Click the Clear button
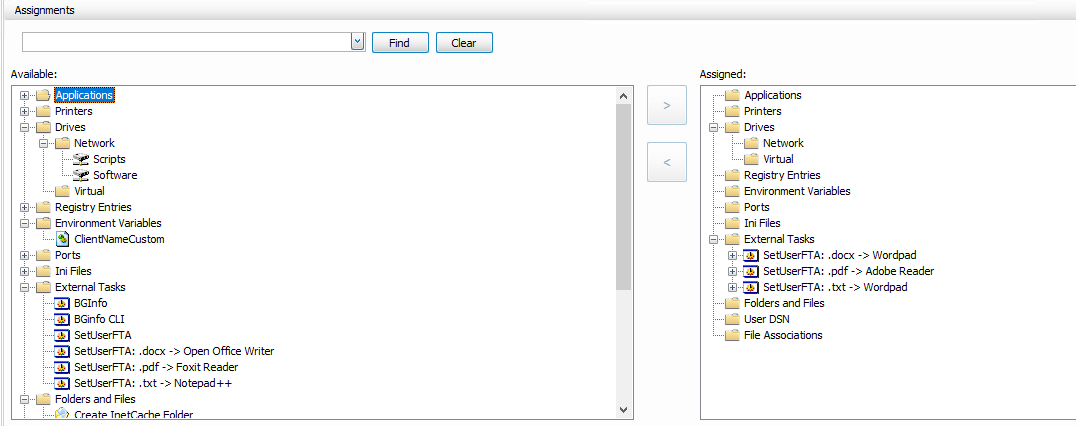The image size is (1076, 426). click(464, 43)
